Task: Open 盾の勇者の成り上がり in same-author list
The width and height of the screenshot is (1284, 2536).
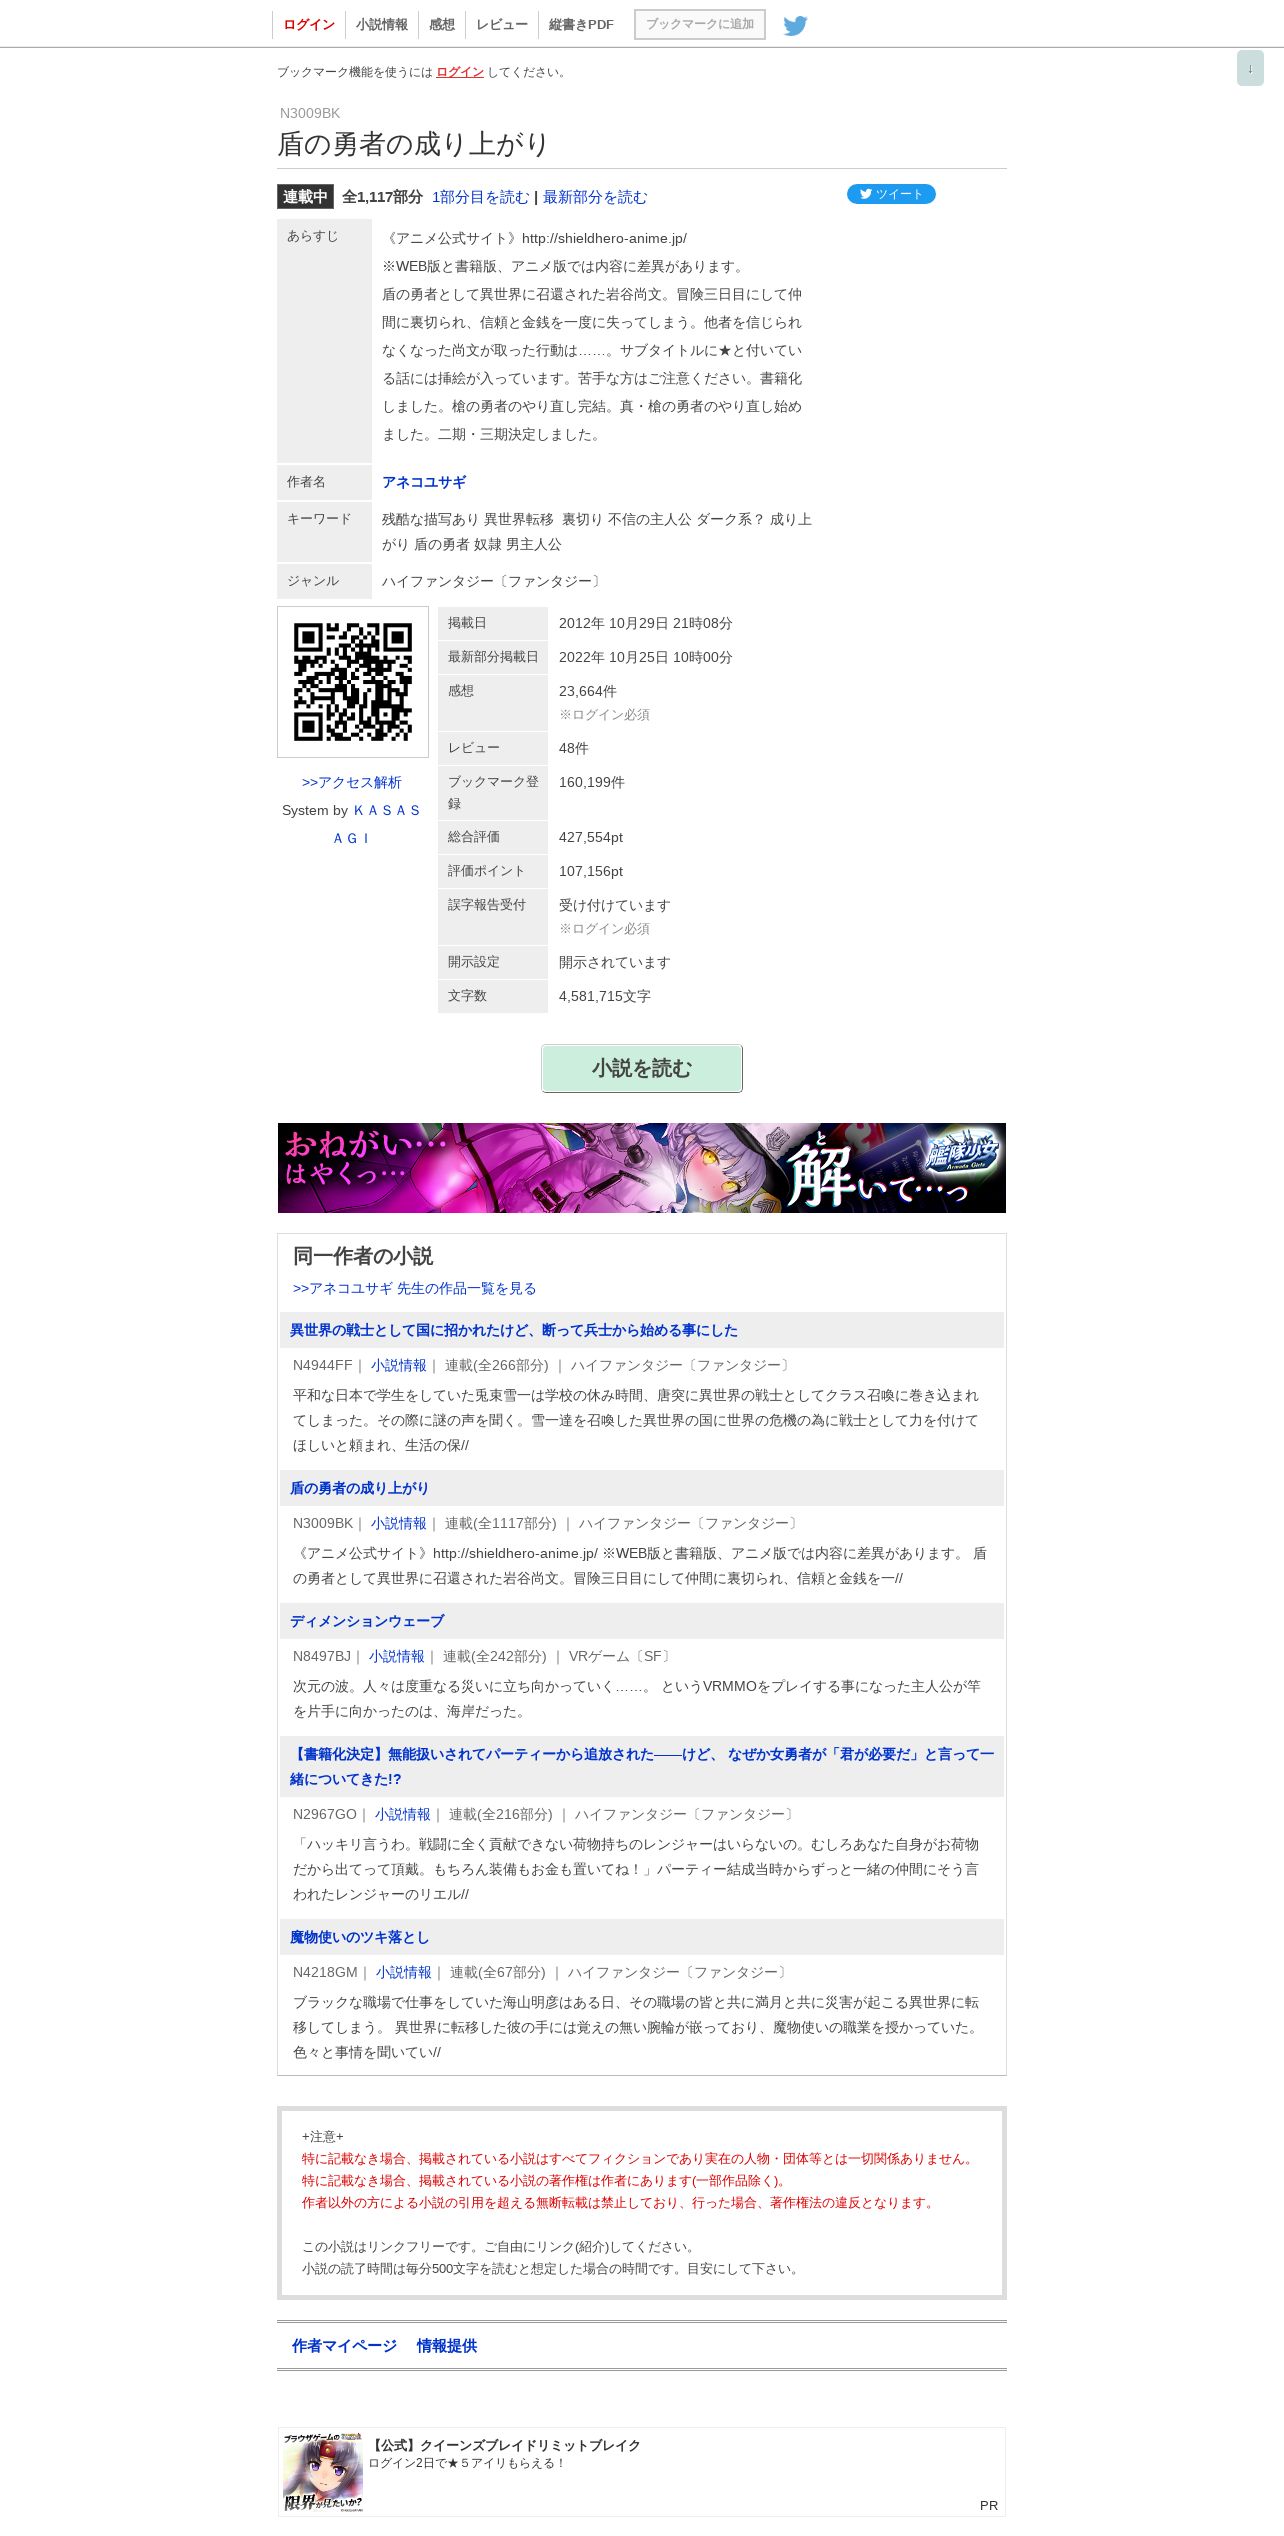Action: click(359, 1488)
